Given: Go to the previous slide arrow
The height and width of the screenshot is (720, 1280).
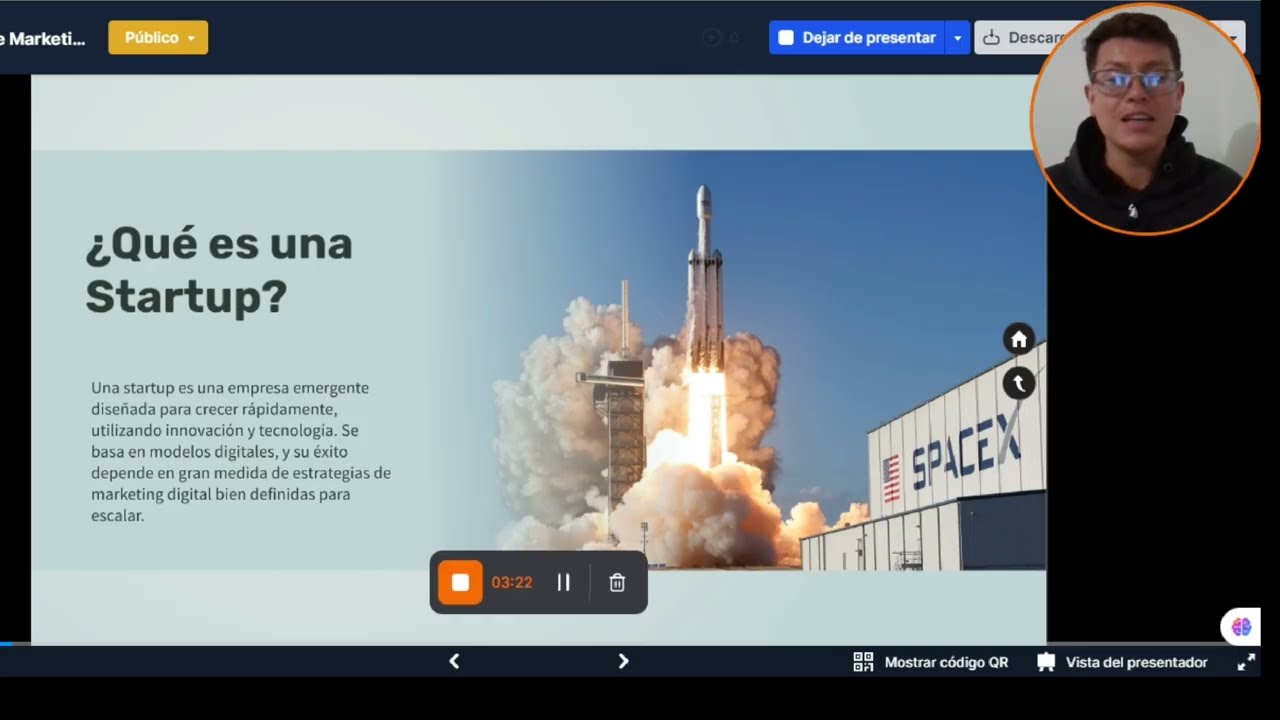Looking at the screenshot, I should click(x=454, y=661).
